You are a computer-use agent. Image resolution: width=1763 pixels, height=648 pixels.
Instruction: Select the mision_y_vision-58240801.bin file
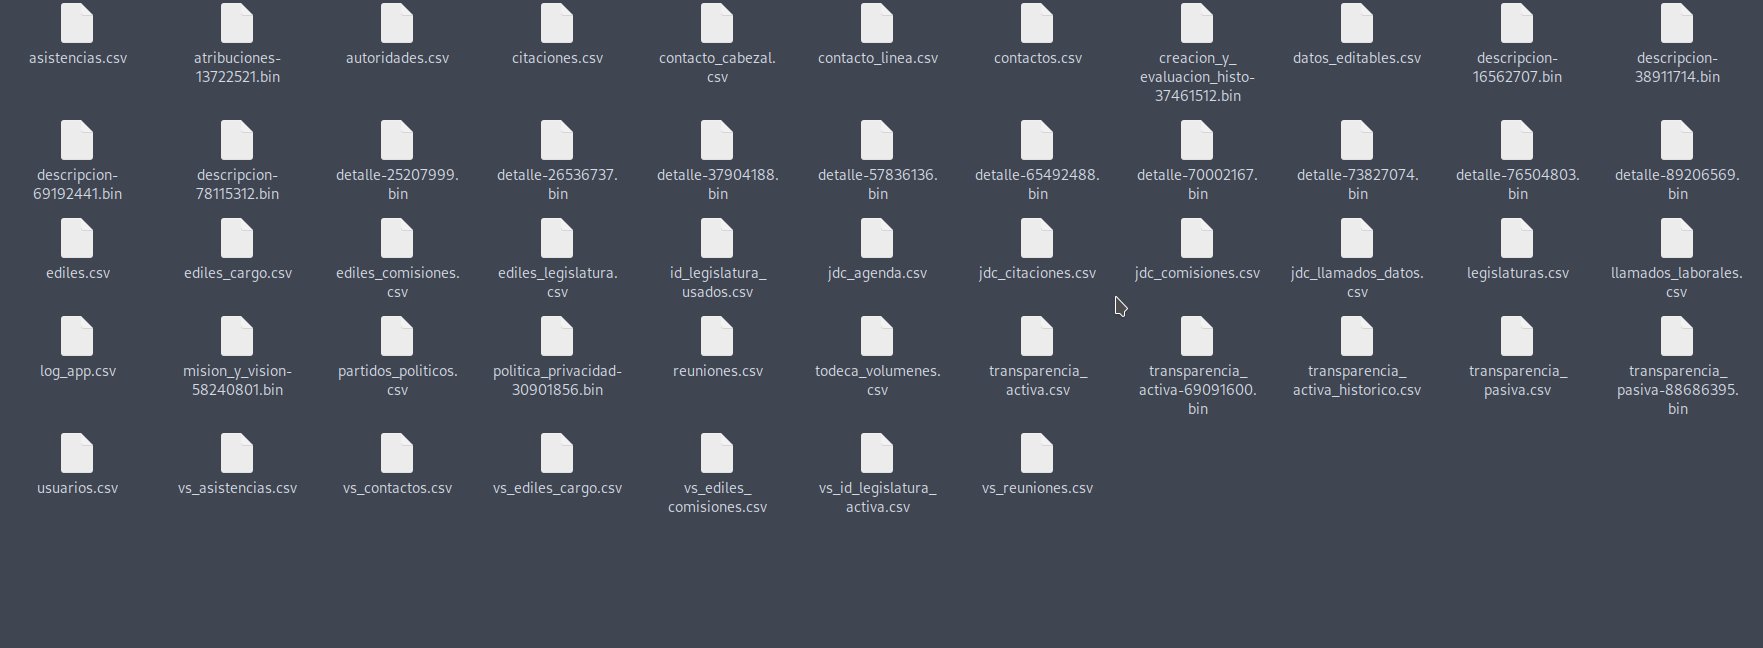tap(237, 337)
